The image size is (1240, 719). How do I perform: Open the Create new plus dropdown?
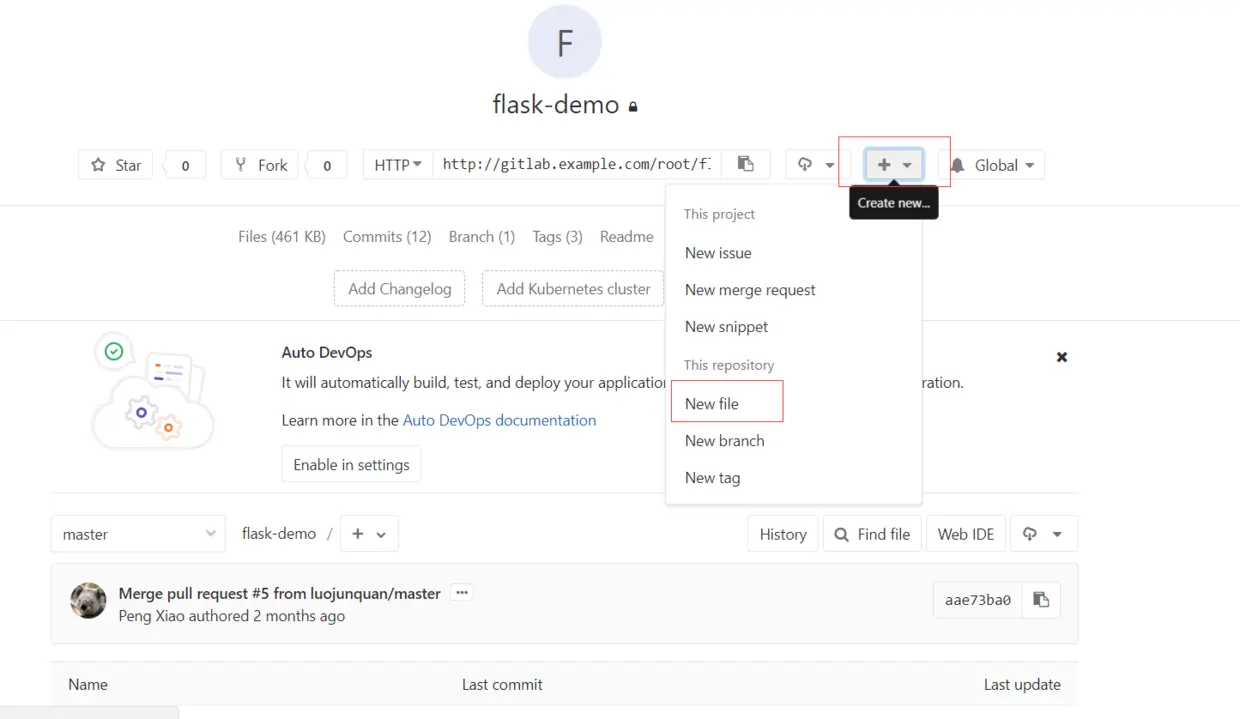coord(894,165)
